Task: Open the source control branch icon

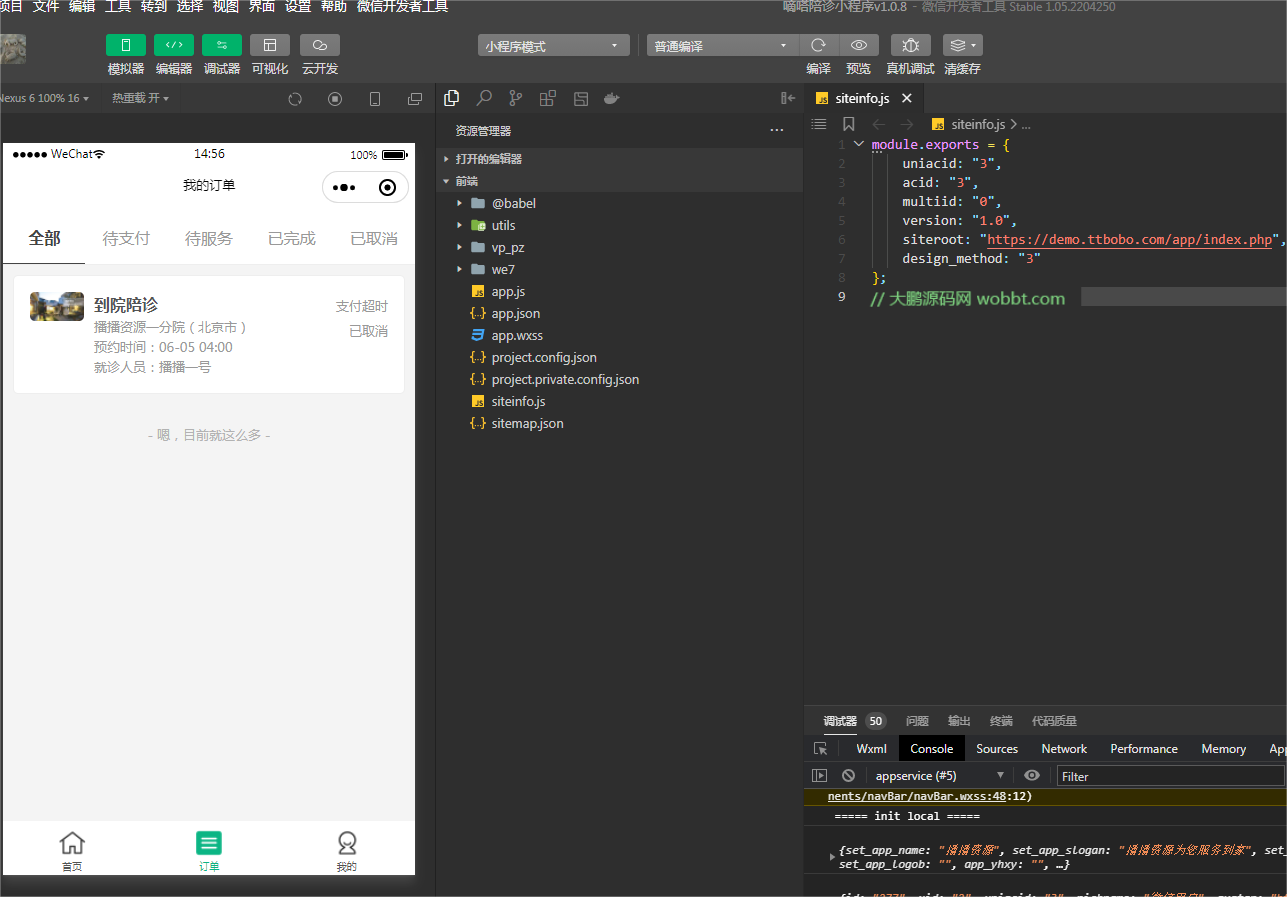Action: pyautogui.click(x=516, y=98)
